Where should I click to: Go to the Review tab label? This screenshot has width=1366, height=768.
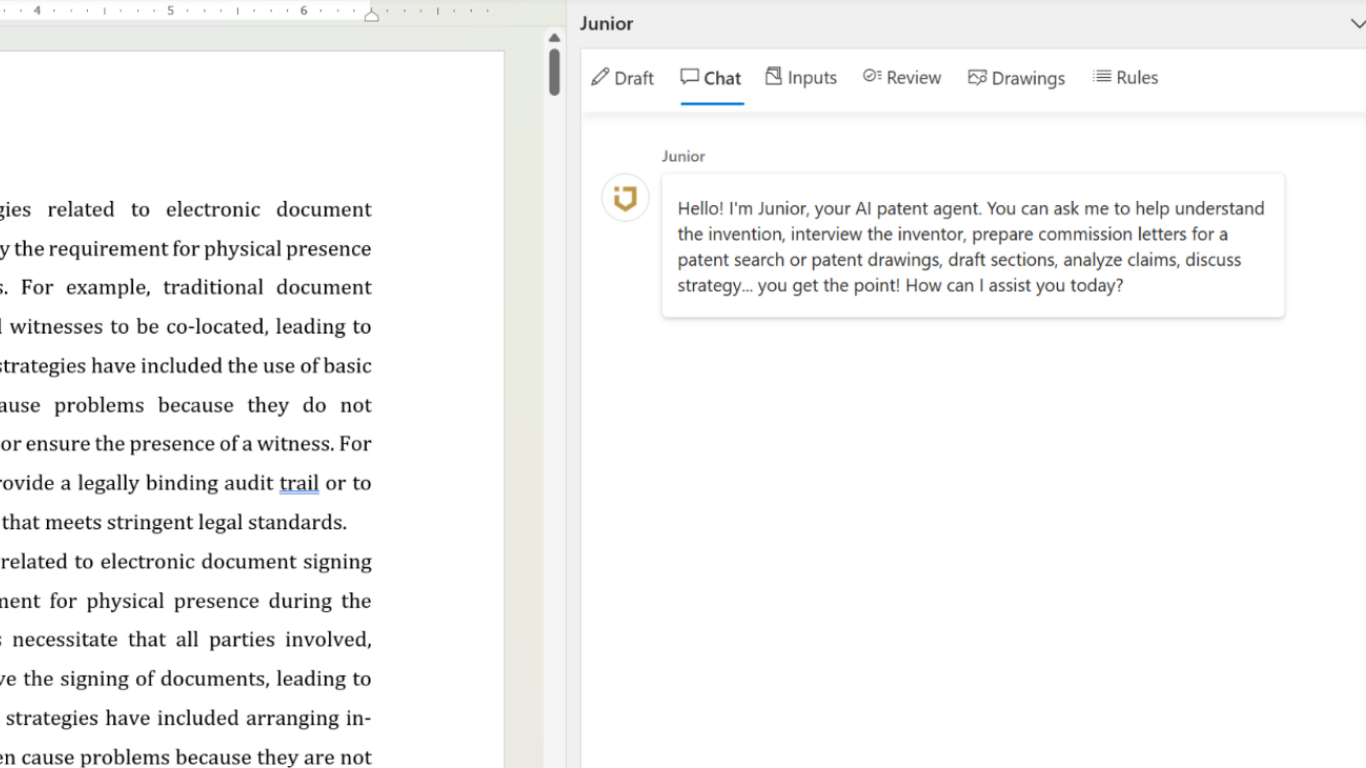click(913, 78)
